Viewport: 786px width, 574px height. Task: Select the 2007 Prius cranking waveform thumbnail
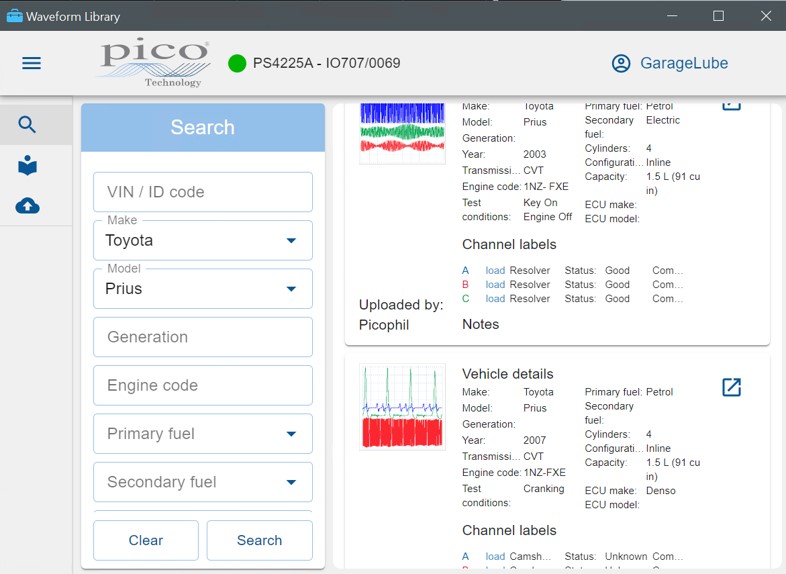point(402,407)
